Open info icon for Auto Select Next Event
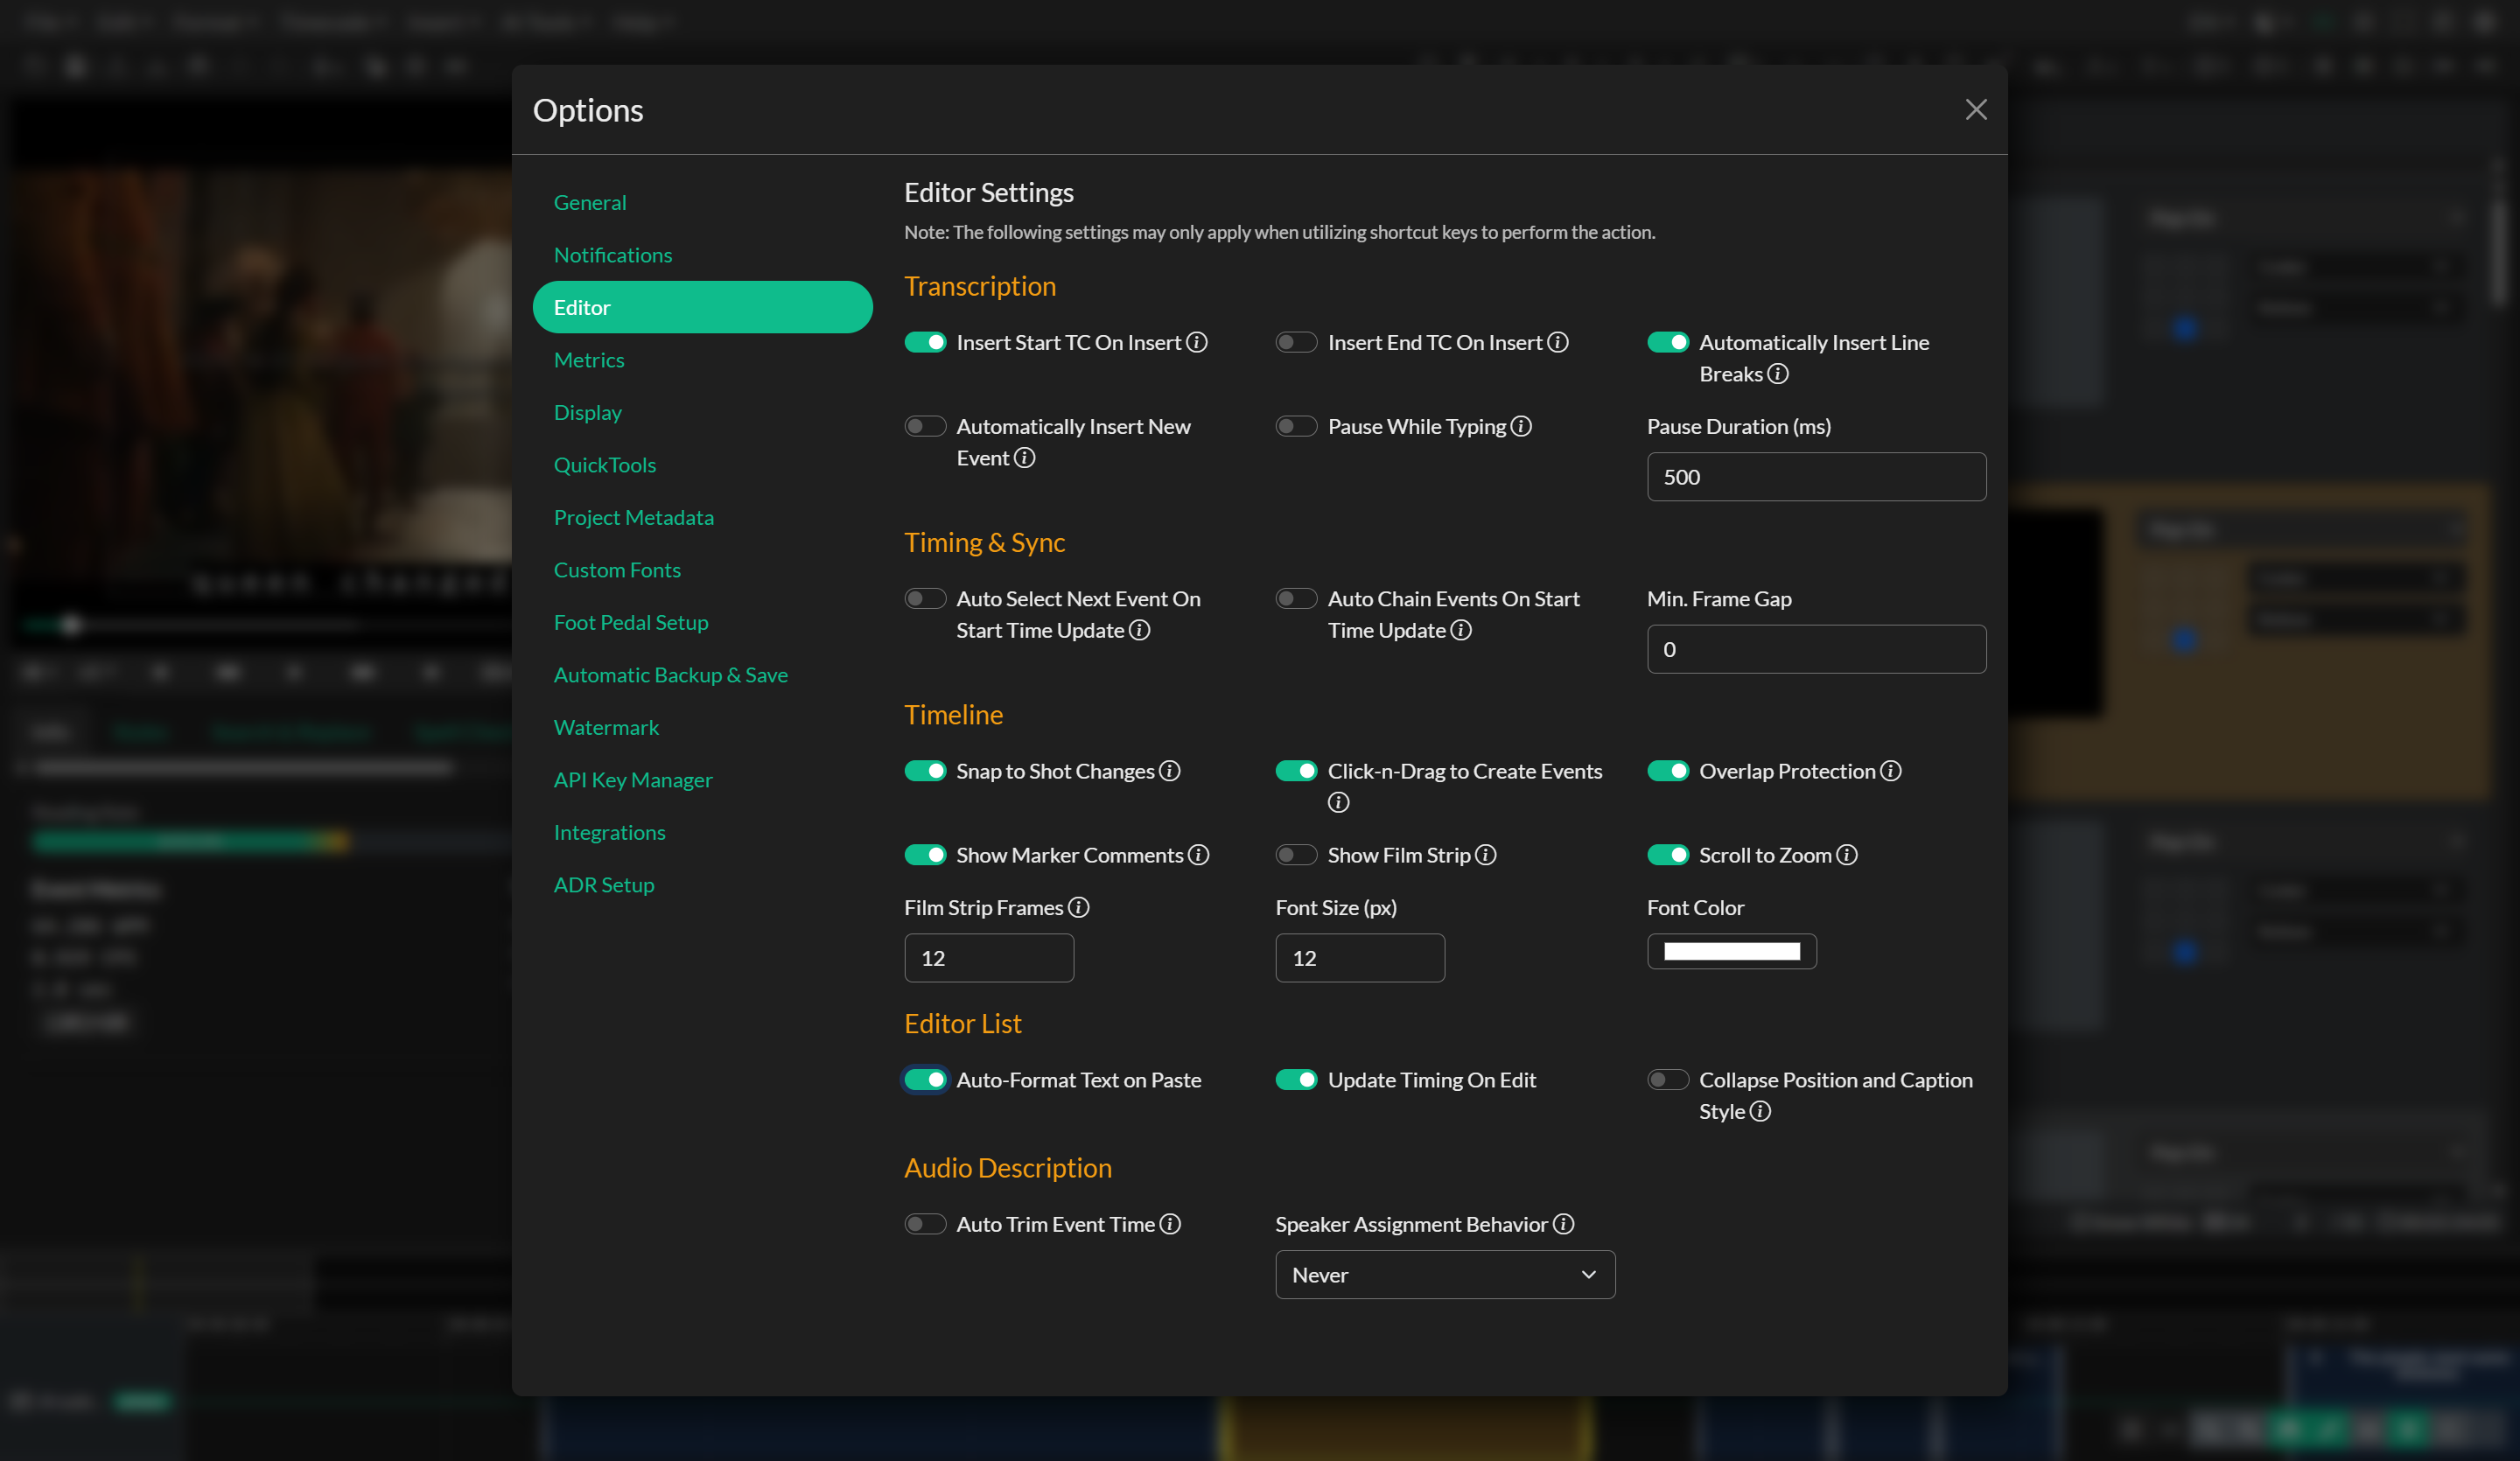The image size is (2520, 1461). (x=1139, y=630)
